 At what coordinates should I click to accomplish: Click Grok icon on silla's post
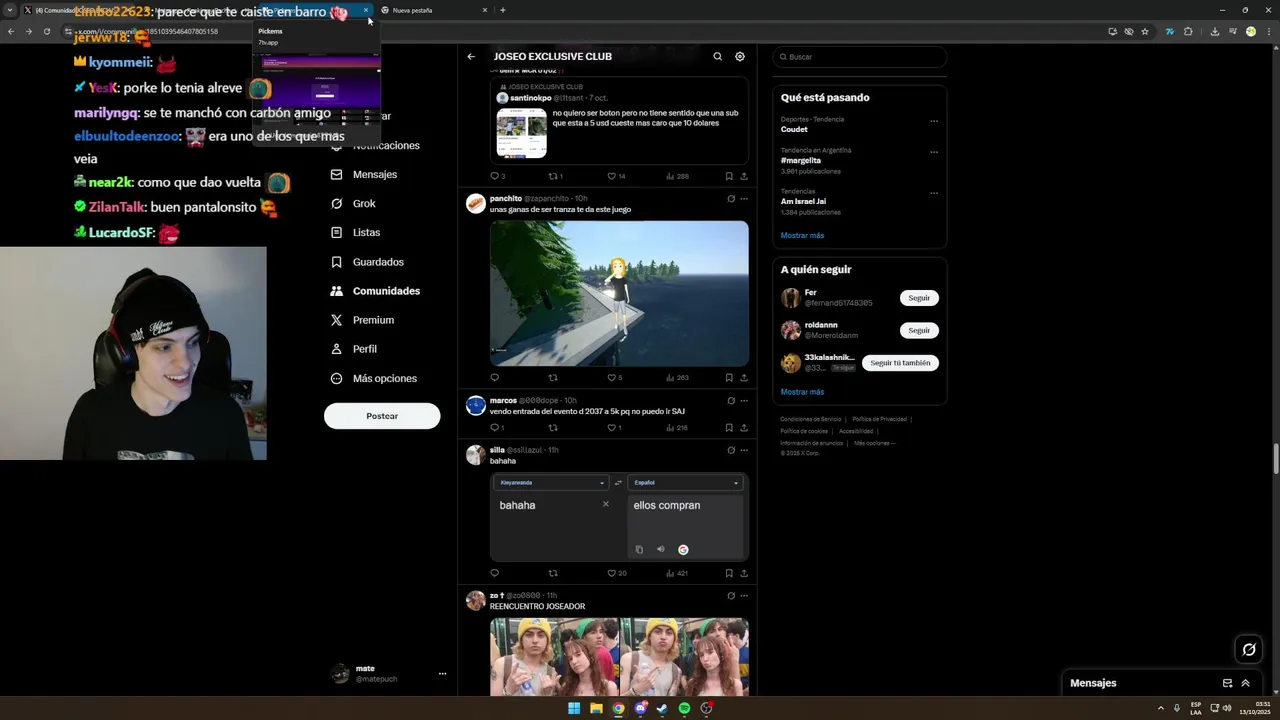pos(731,450)
